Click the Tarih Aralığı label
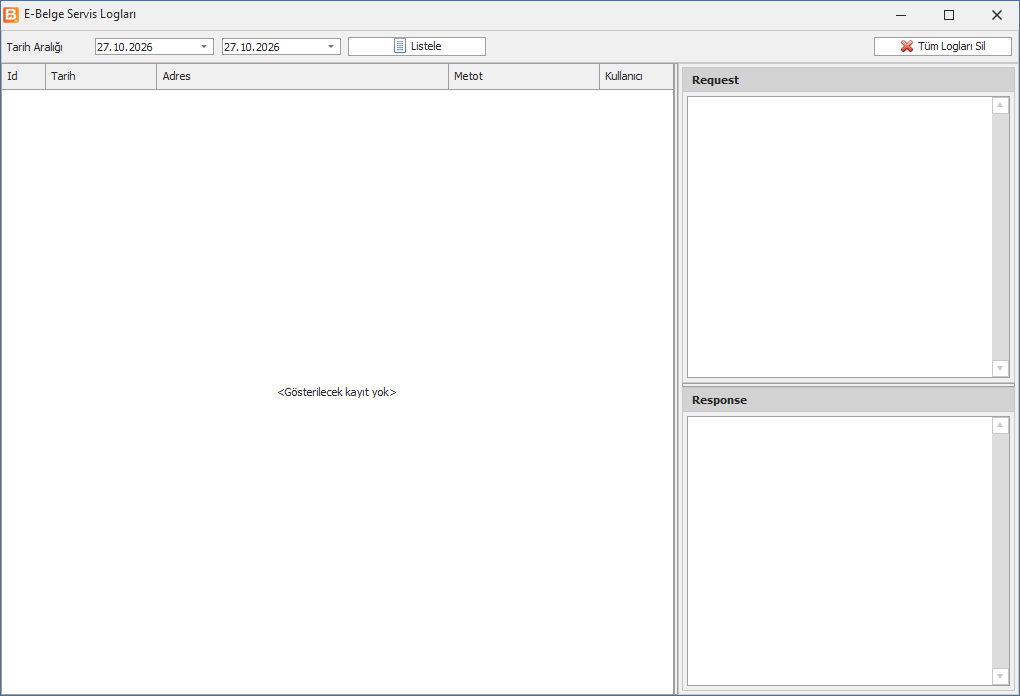 tap(34, 47)
